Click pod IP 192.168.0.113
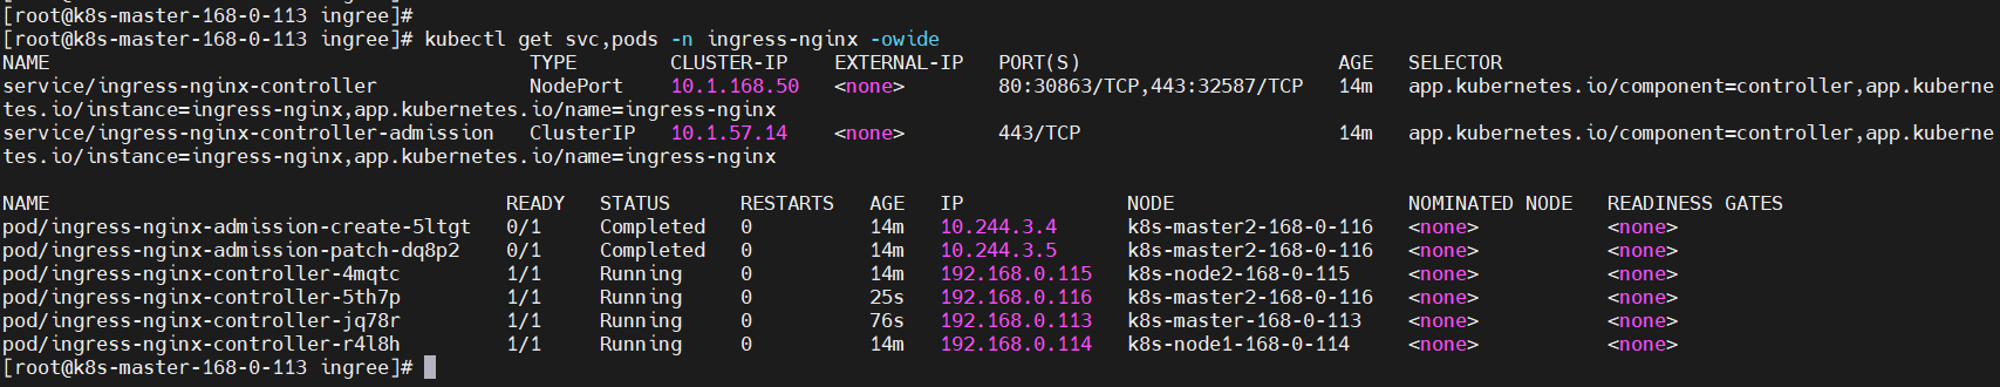This screenshot has width=2000, height=387. click(1016, 321)
